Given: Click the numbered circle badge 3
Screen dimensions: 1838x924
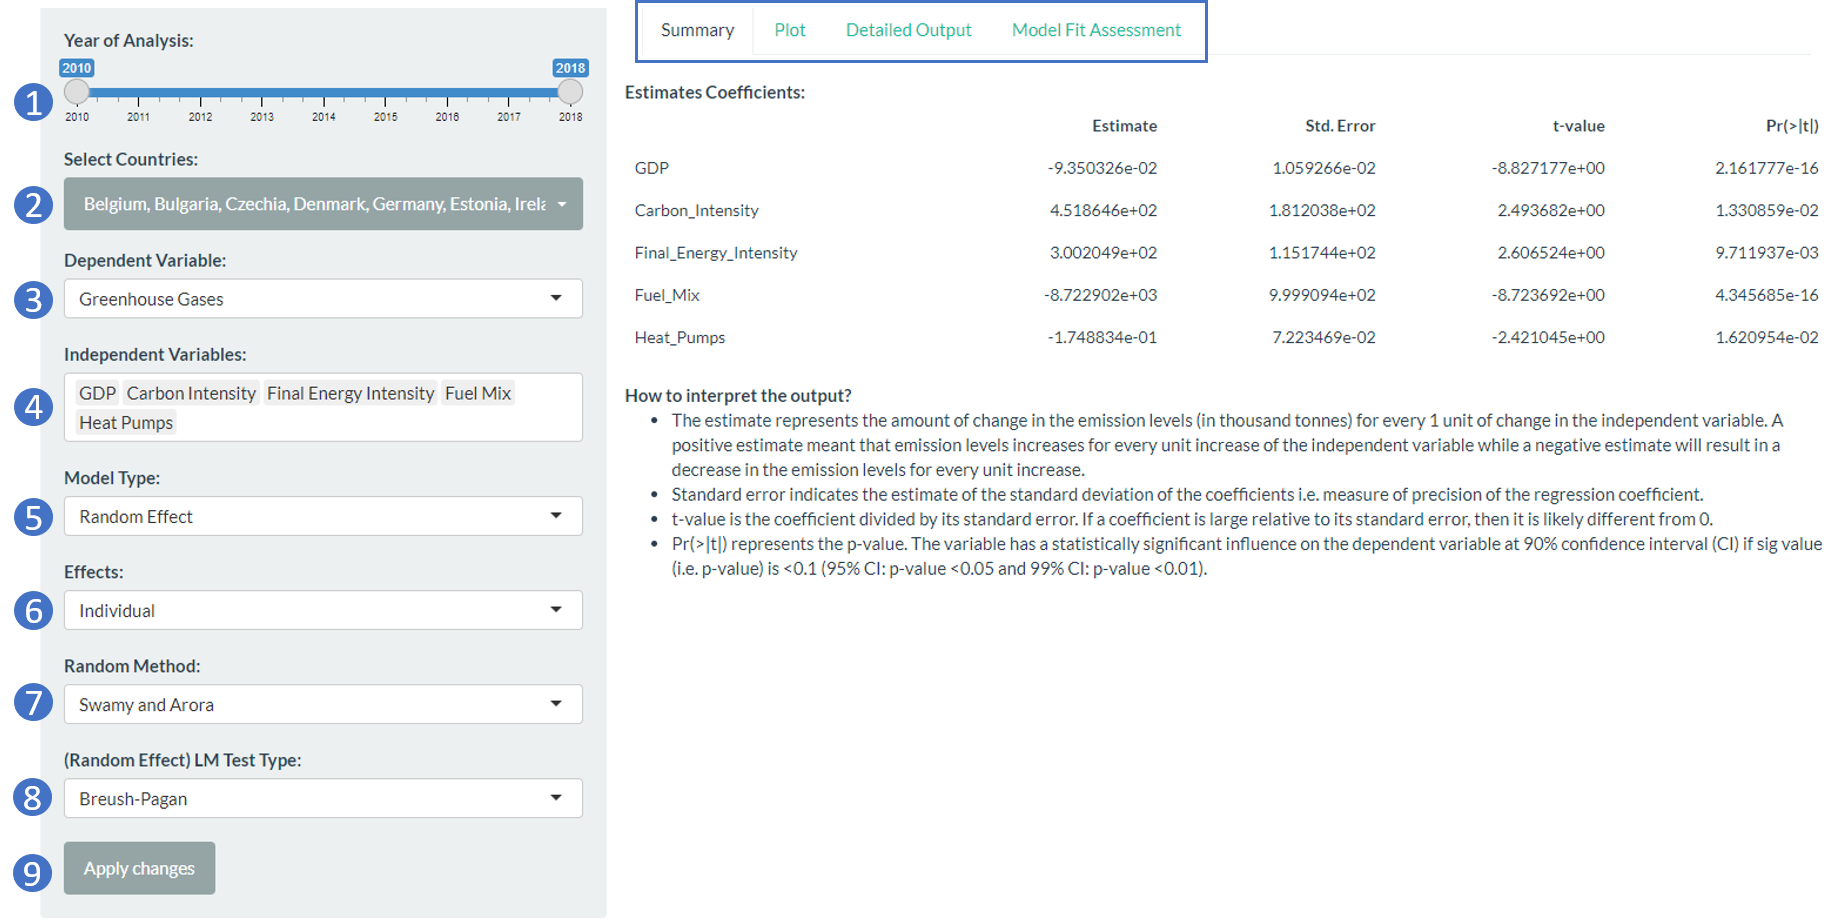Looking at the screenshot, I should pos(33,299).
